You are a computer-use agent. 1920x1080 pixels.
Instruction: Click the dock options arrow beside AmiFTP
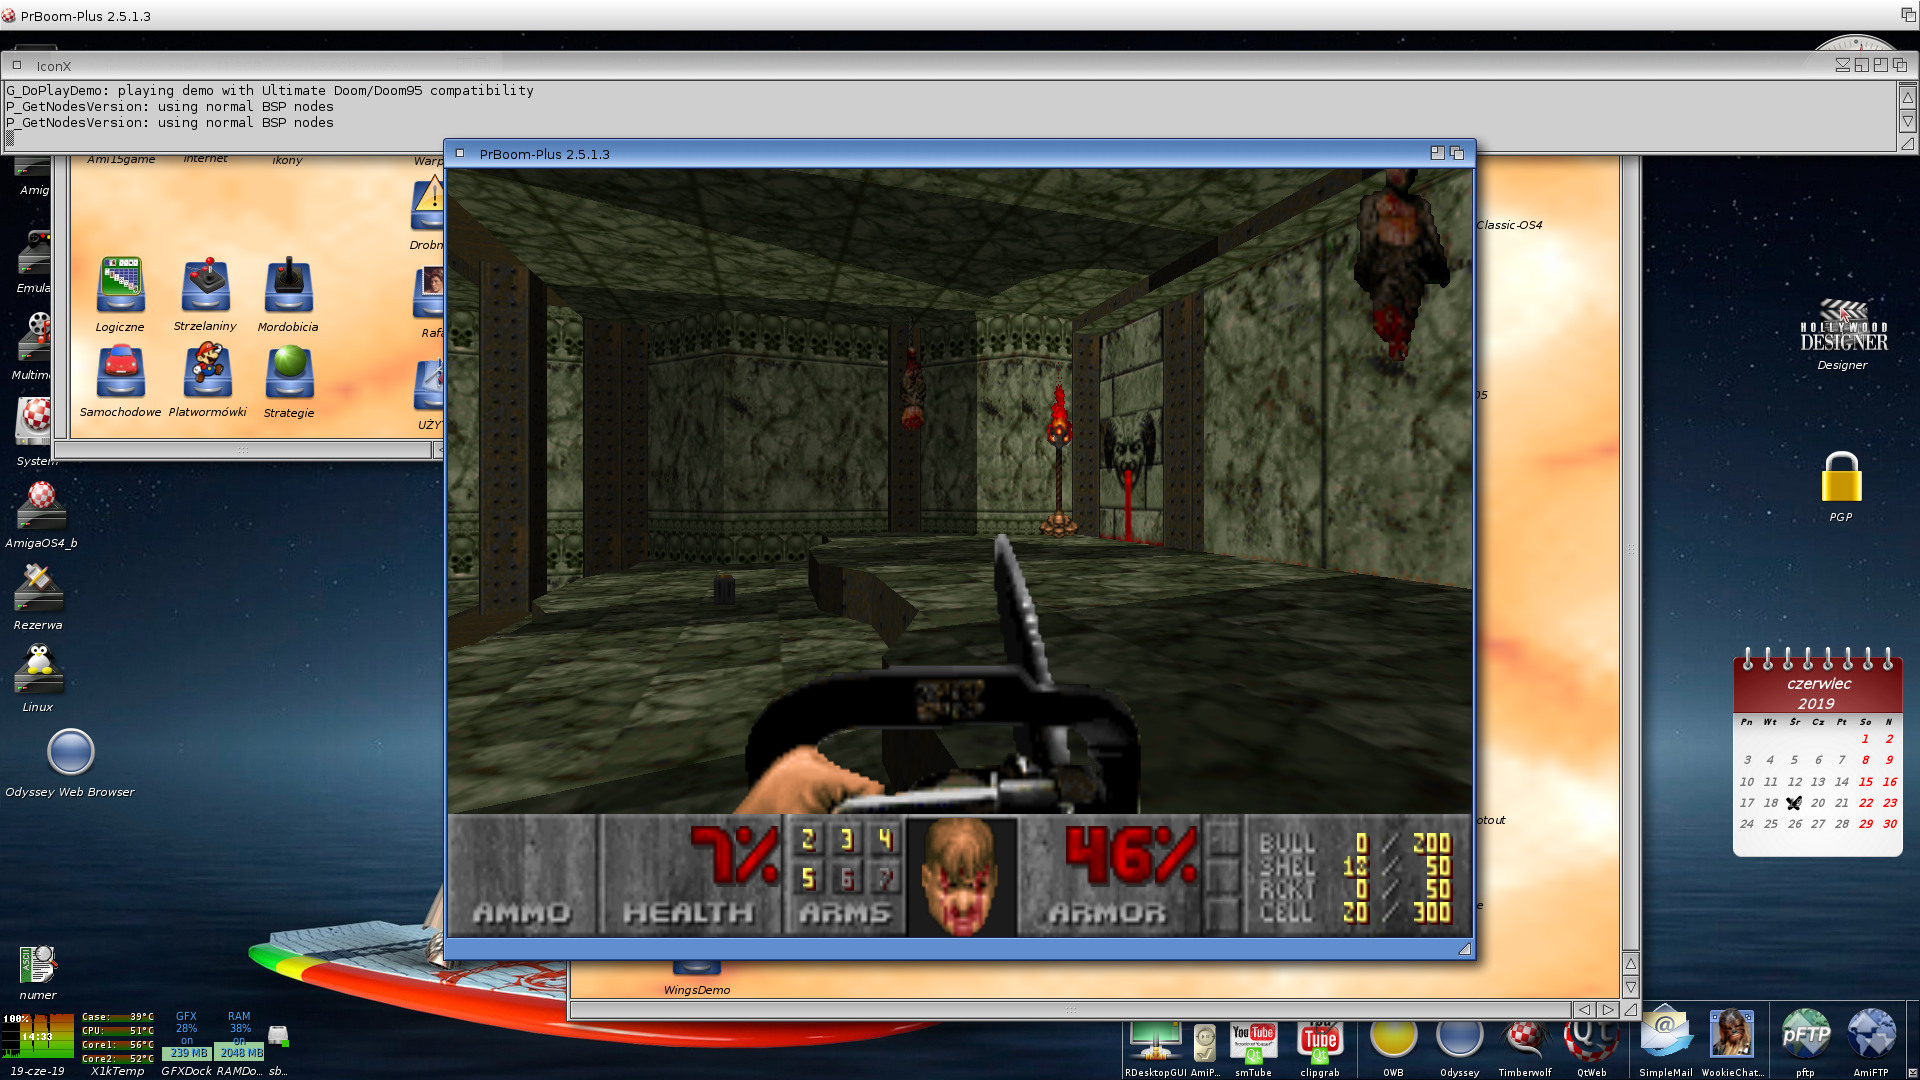(x=1912, y=1073)
